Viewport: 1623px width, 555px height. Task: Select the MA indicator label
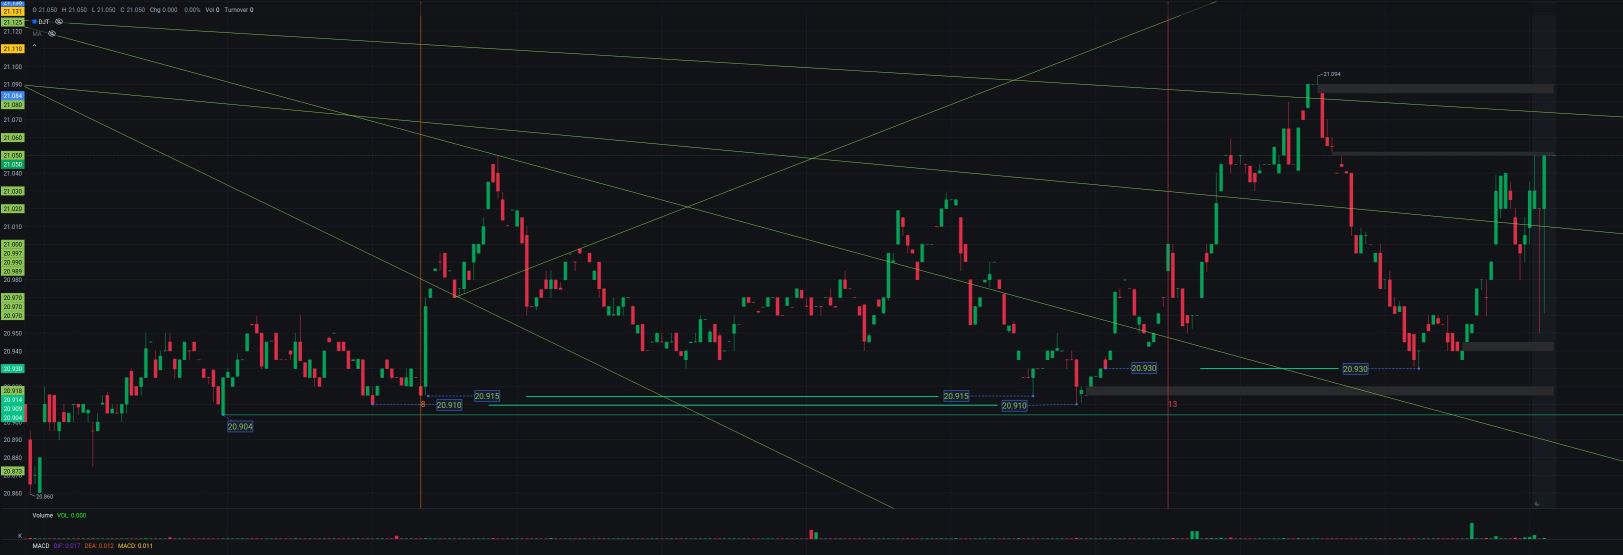click(x=37, y=33)
